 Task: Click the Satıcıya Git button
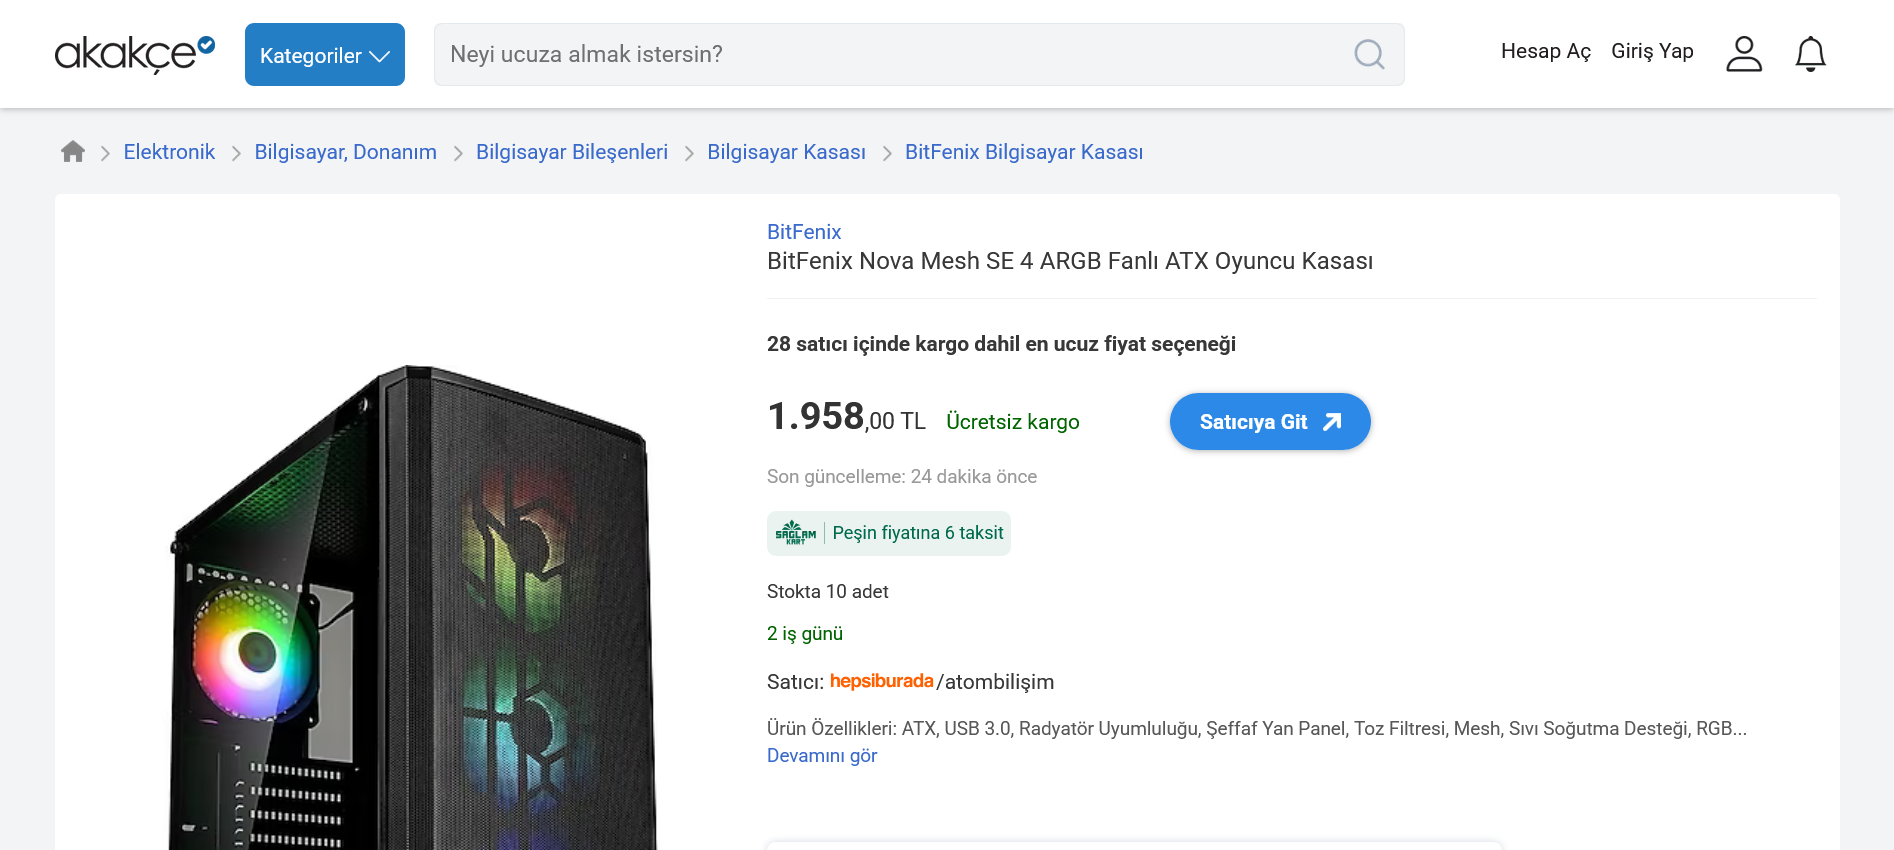pyautogui.click(x=1269, y=422)
